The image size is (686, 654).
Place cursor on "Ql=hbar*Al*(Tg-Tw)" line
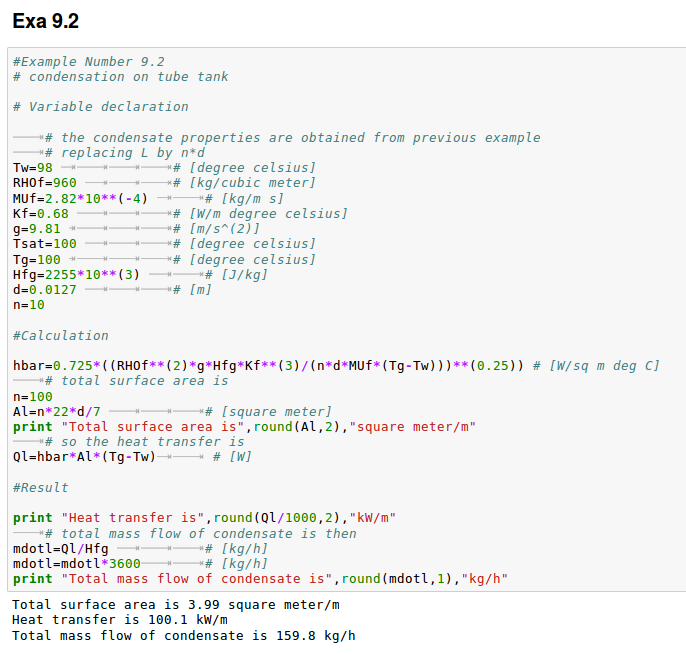tap(84, 457)
